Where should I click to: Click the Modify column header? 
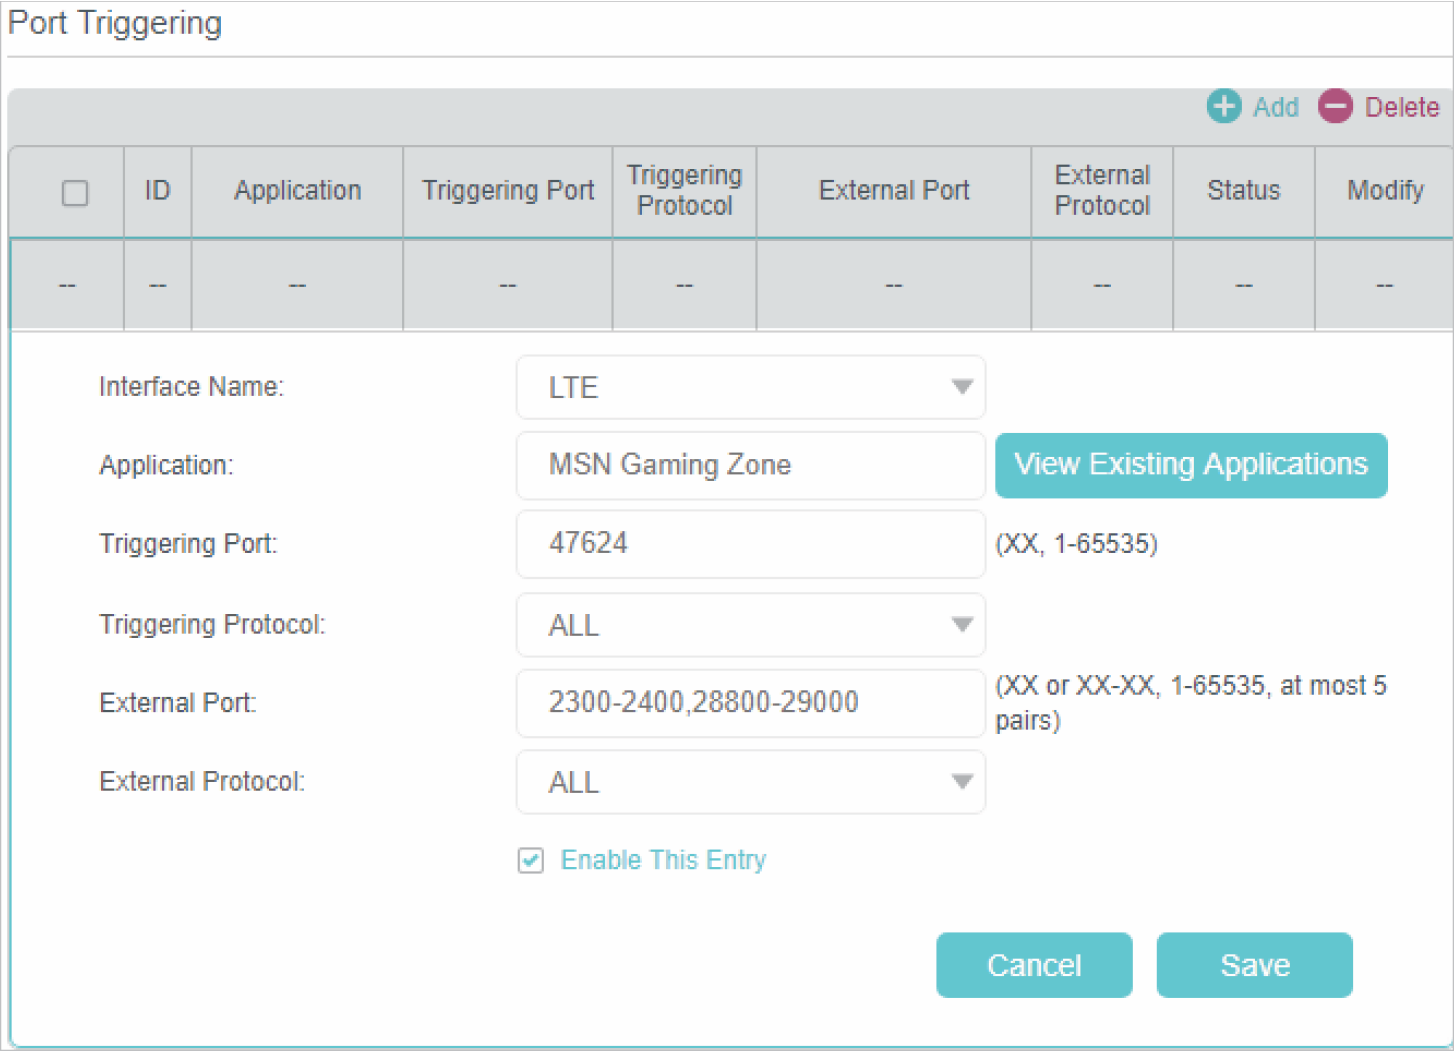coord(1384,190)
